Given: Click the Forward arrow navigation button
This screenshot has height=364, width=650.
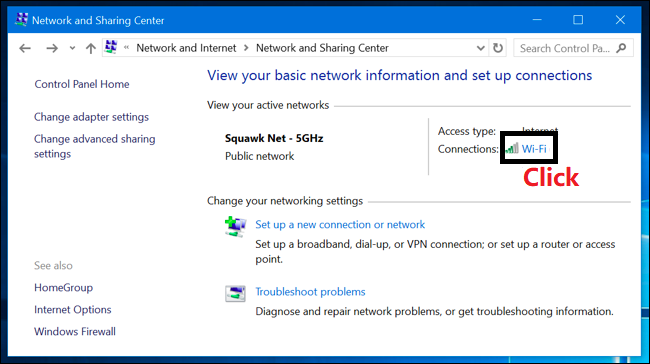Looking at the screenshot, I should point(52,49).
